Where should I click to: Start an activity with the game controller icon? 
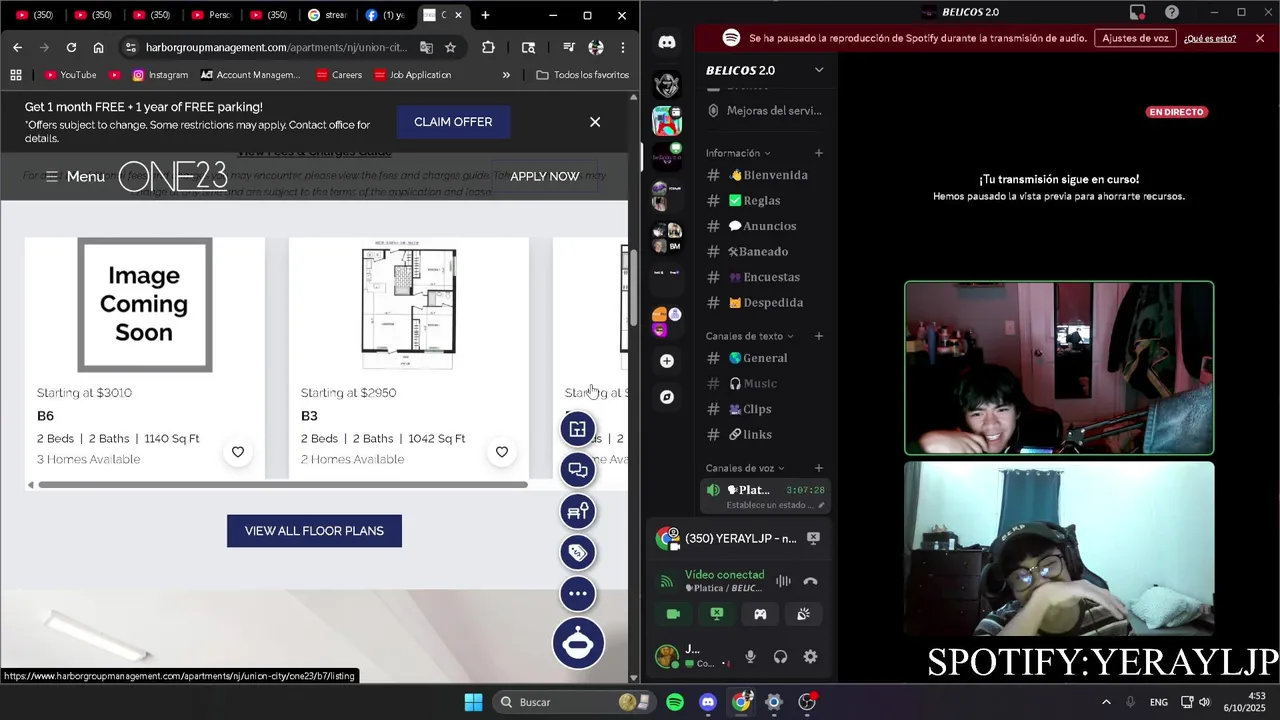coord(760,614)
